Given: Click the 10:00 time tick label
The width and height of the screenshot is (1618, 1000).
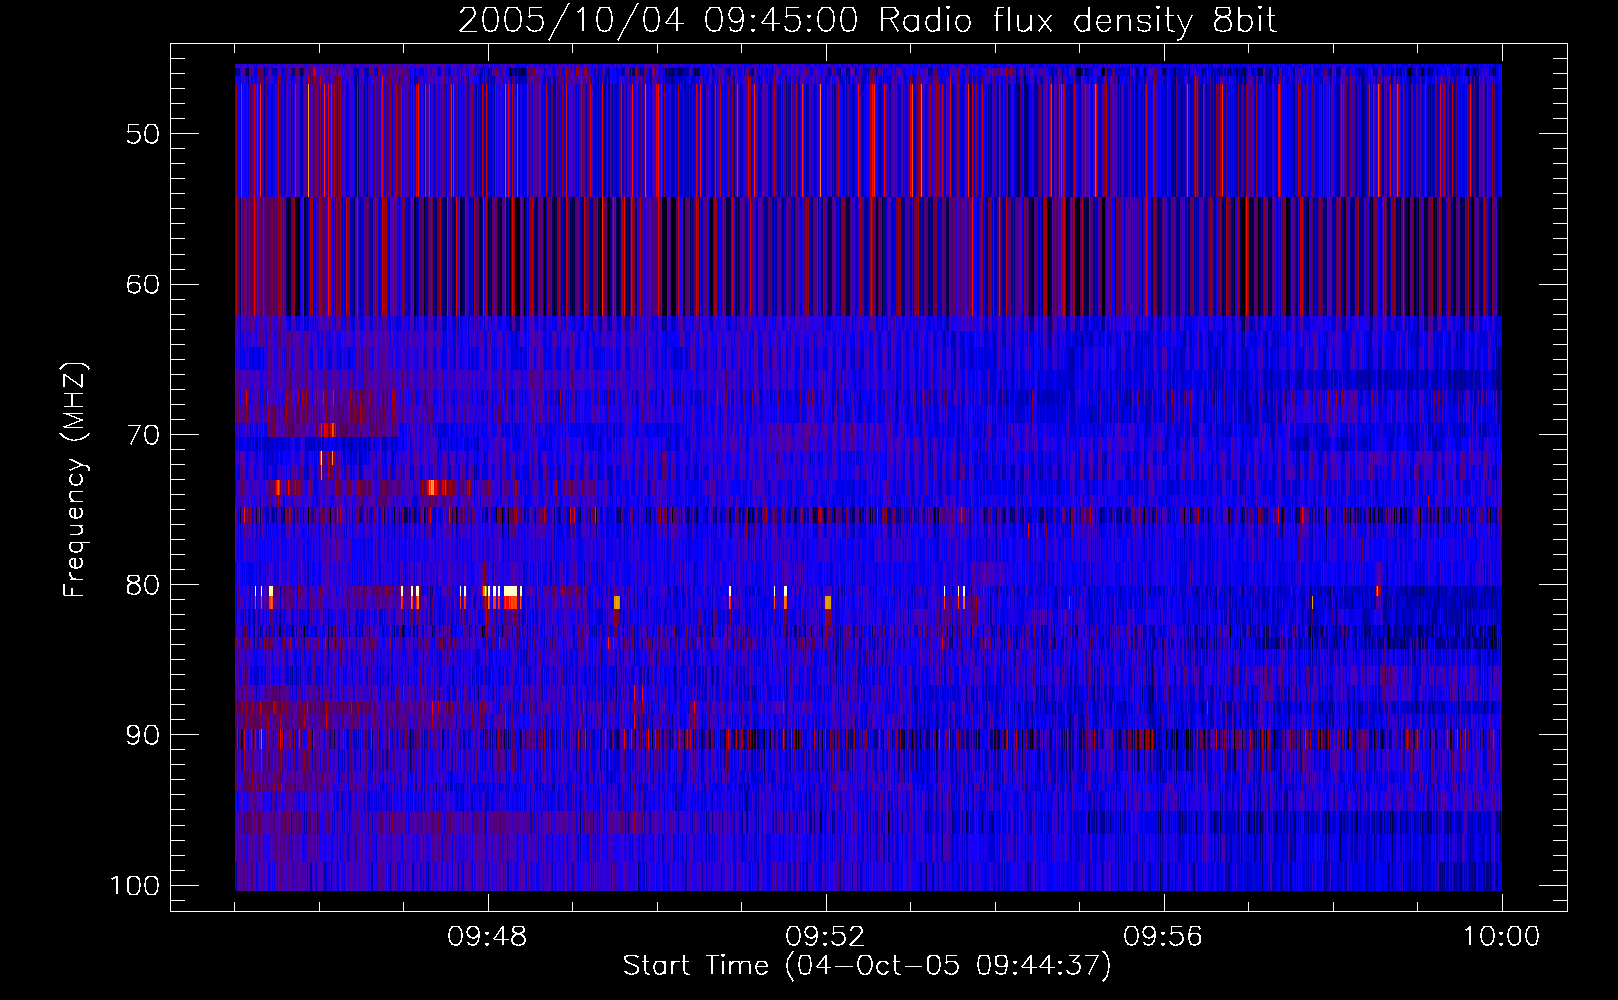Looking at the screenshot, I should coord(1501,937).
